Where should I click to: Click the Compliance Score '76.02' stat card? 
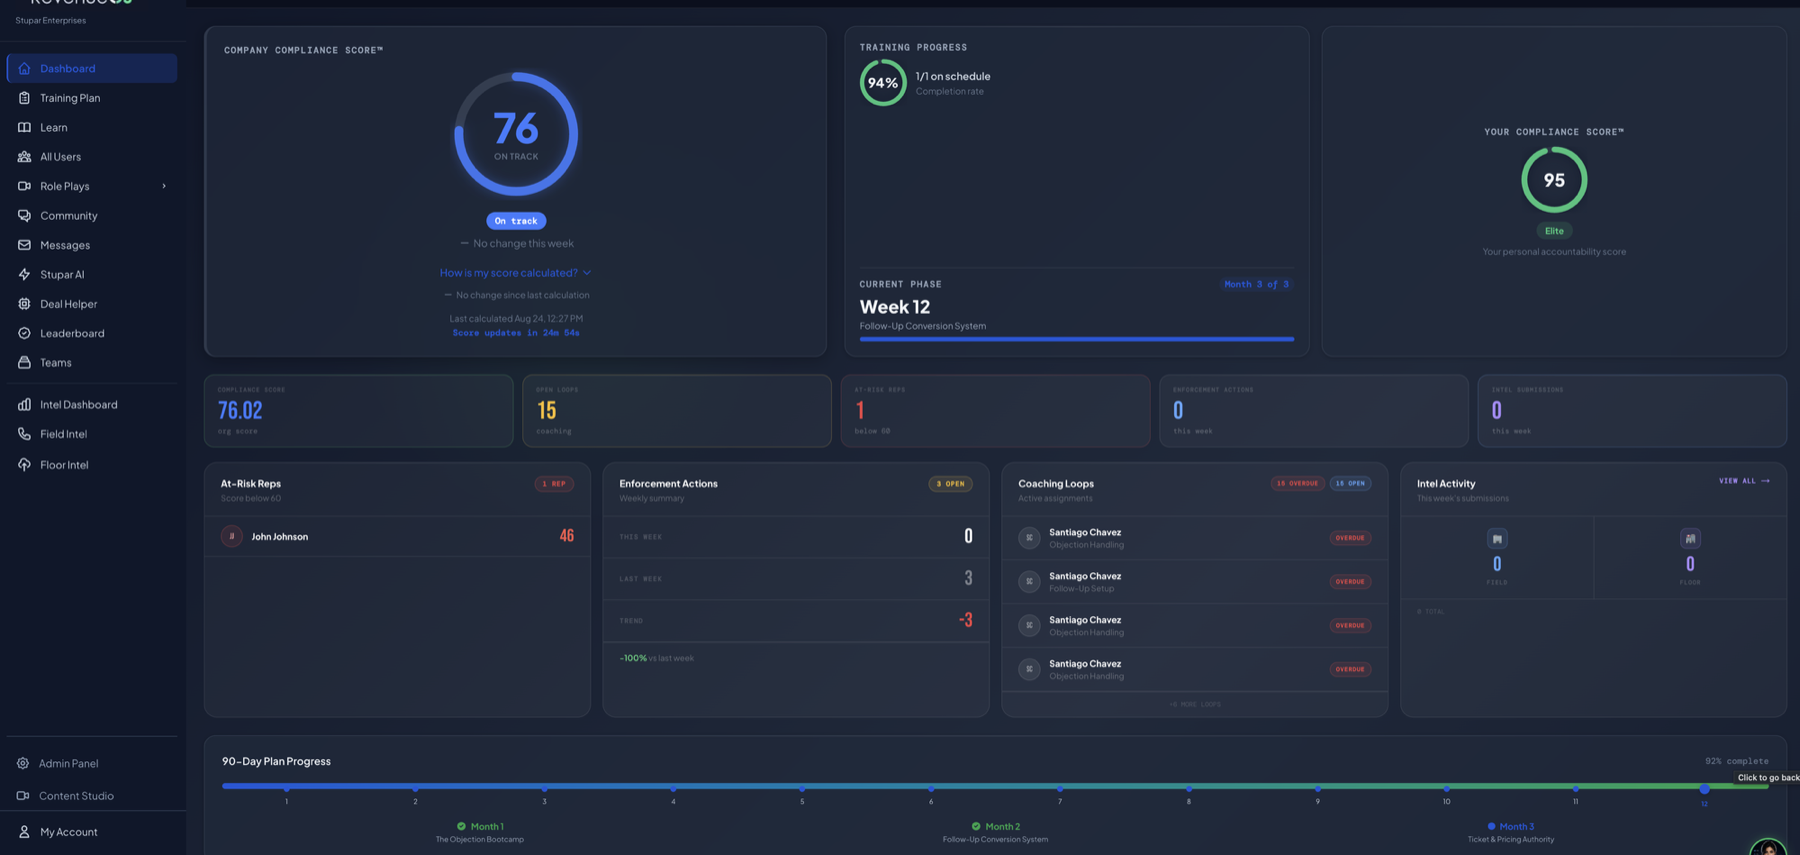coord(359,411)
